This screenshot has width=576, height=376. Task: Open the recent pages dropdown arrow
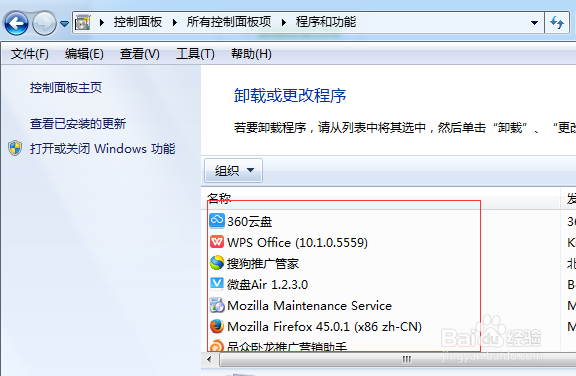[x=64, y=24]
